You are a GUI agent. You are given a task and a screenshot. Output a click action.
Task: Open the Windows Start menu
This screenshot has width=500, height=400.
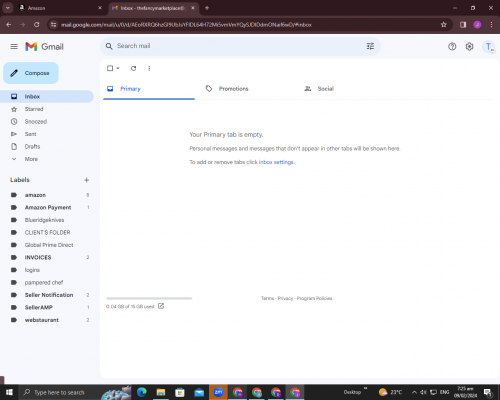tap(9, 392)
